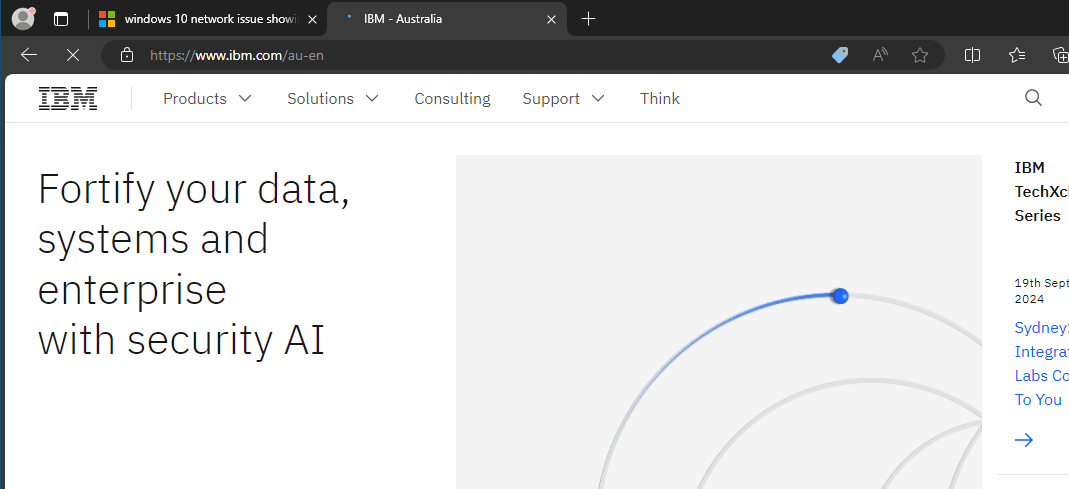Open the Think page
This screenshot has width=1069, height=489.
click(660, 99)
